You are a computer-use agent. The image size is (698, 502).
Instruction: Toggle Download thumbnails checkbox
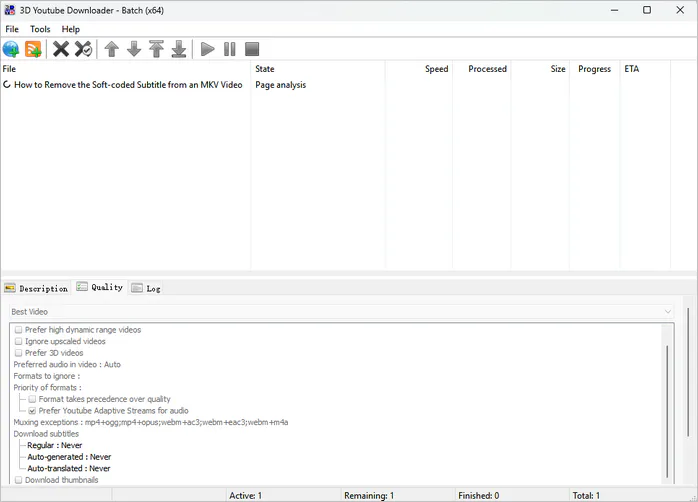coord(18,480)
